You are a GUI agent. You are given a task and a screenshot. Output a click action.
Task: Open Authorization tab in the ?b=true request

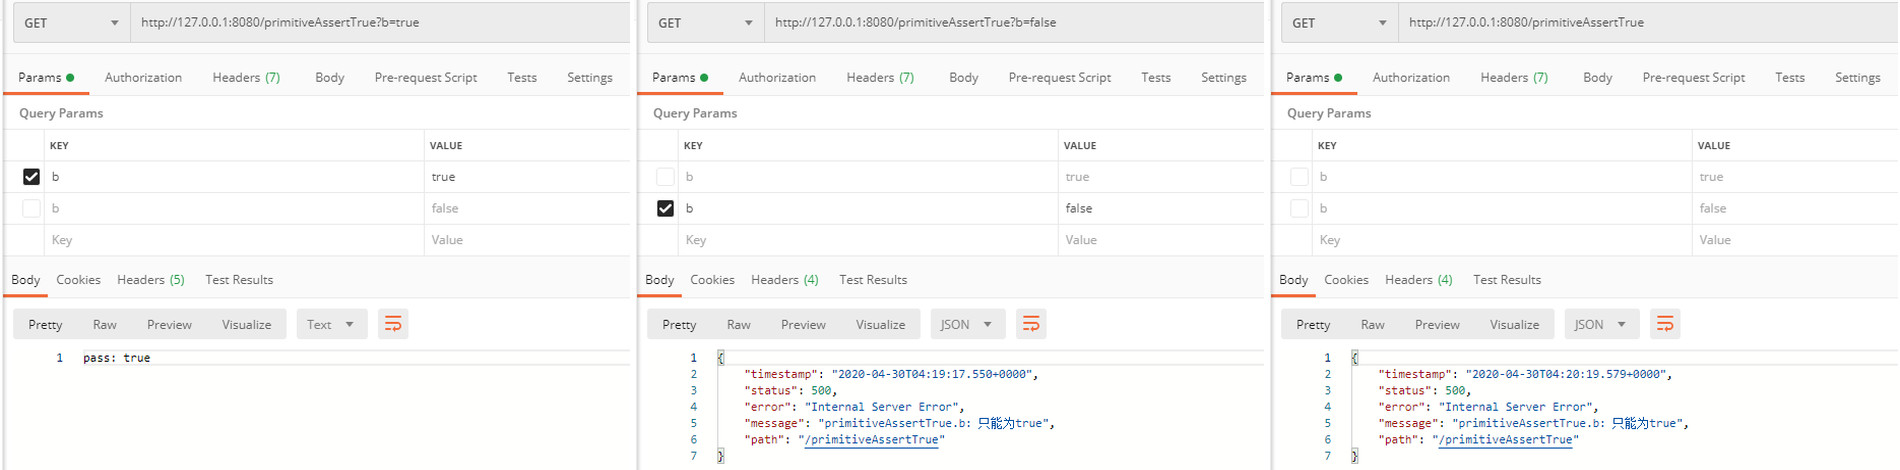[x=143, y=77]
